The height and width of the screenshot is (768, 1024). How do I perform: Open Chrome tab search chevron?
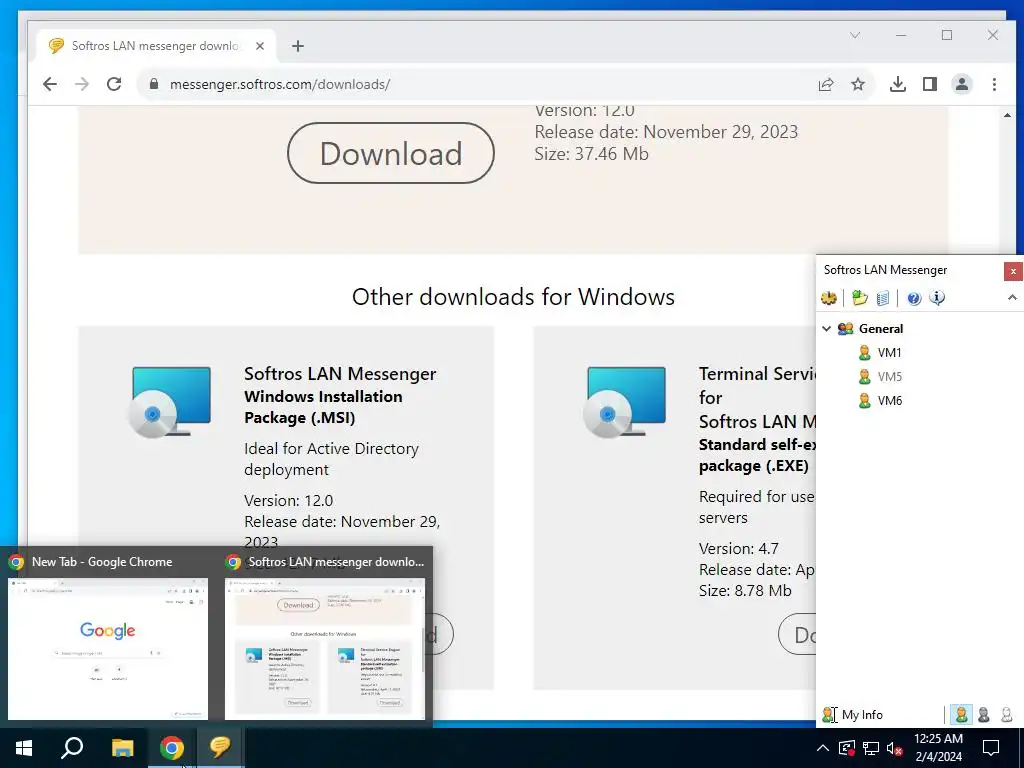pyautogui.click(x=855, y=35)
